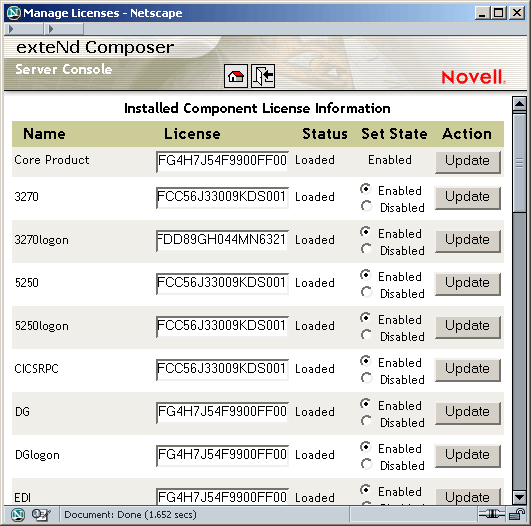Click the Name column header
Viewport: 531px width, 526px height.
44,134
